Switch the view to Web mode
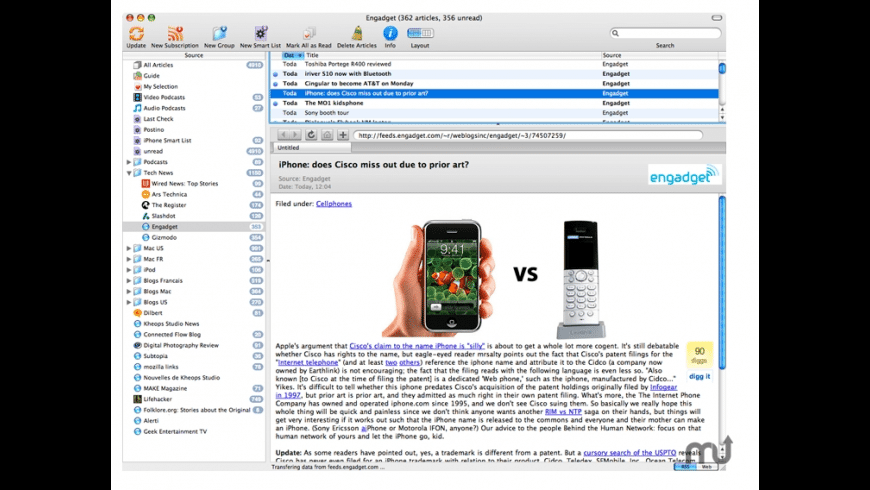 pyautogui.click(x=706, y=467)
